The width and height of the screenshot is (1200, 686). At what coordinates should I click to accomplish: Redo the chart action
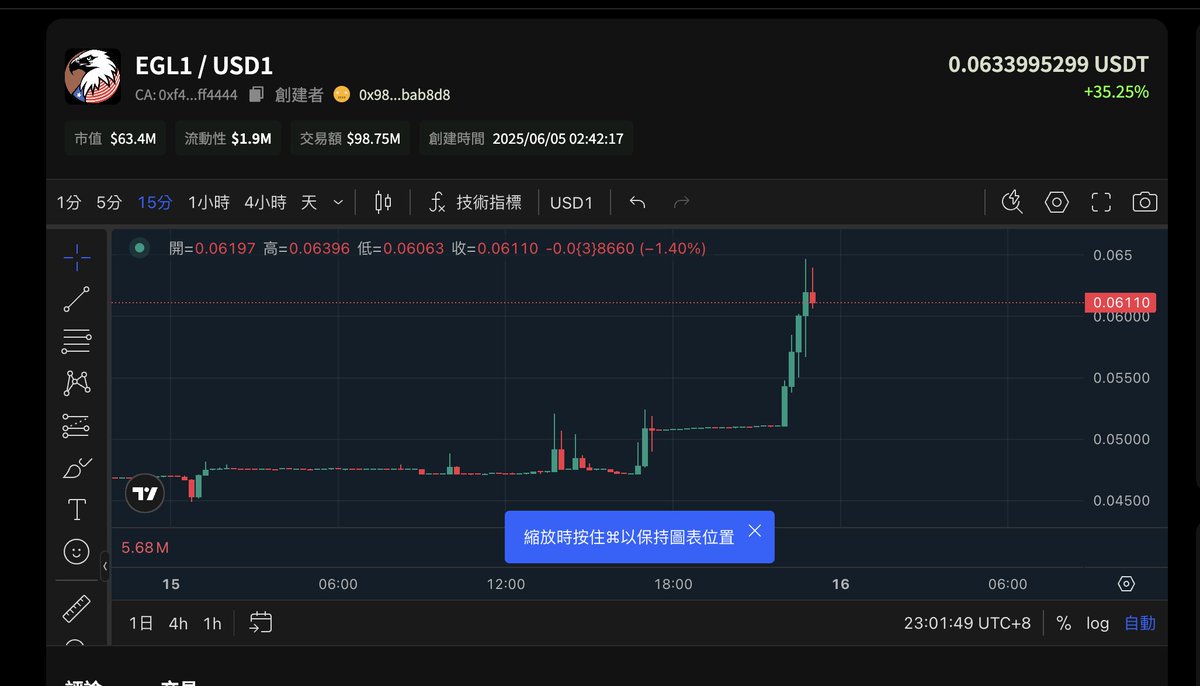(x=681, y=202)
